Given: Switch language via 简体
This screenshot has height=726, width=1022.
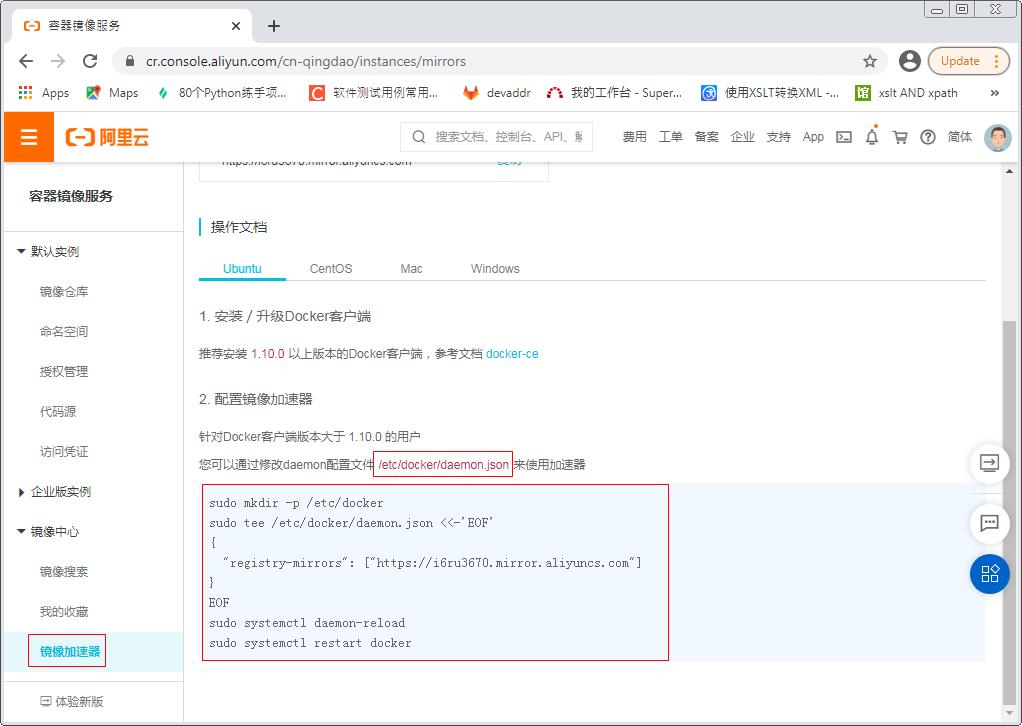Looking at the screenshot, I should [x=959, y=137].
